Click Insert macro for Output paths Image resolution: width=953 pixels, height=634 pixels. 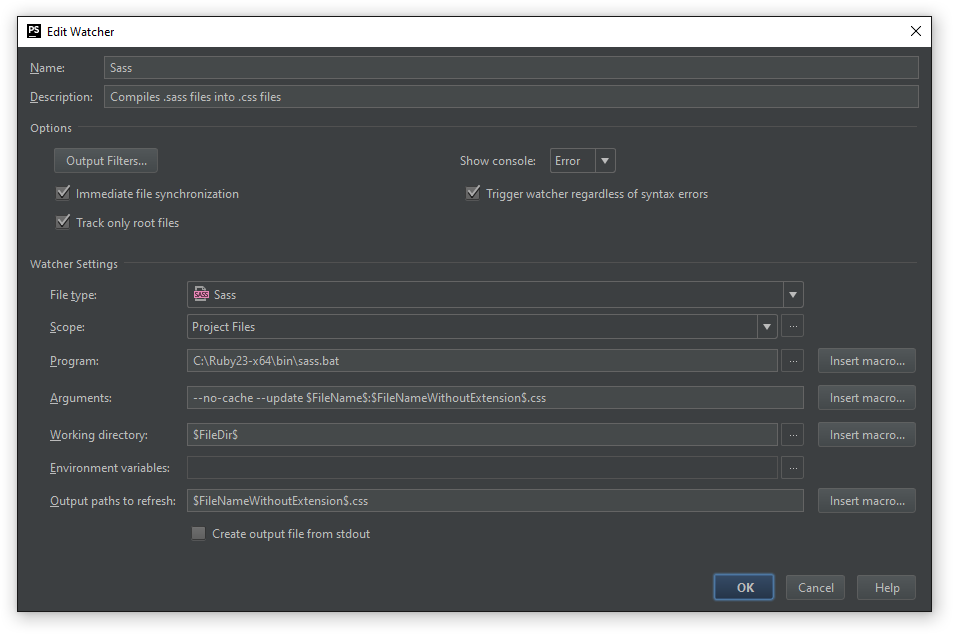[x=866, y=501]
